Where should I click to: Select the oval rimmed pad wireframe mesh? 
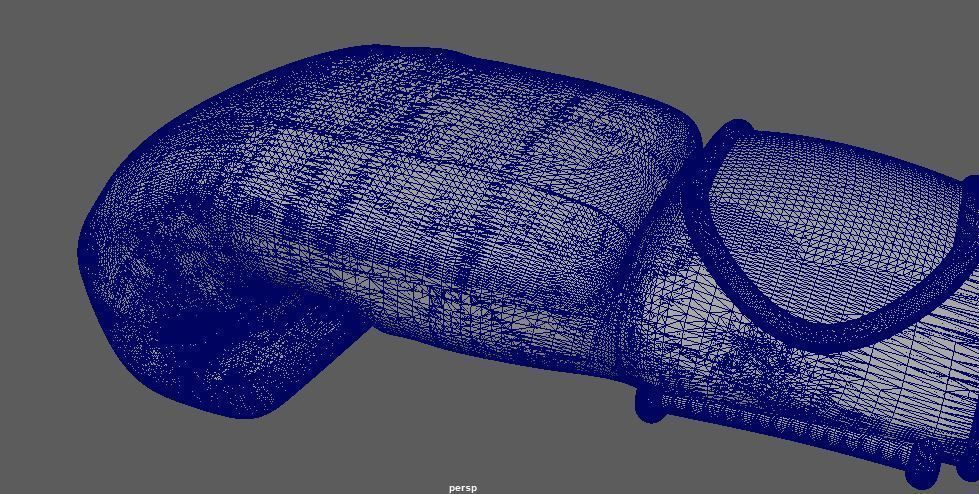[830, 237]
